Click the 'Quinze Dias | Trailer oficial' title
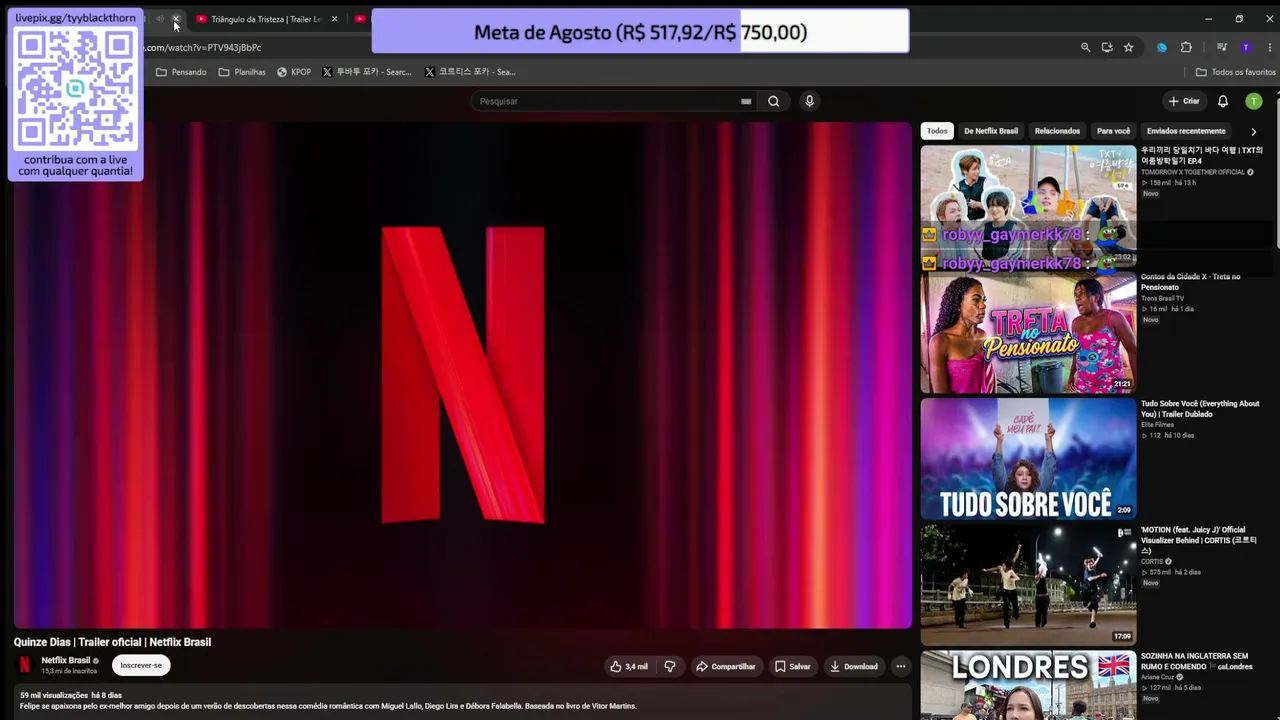This screenshot has height=720, width=1280. 113,642
